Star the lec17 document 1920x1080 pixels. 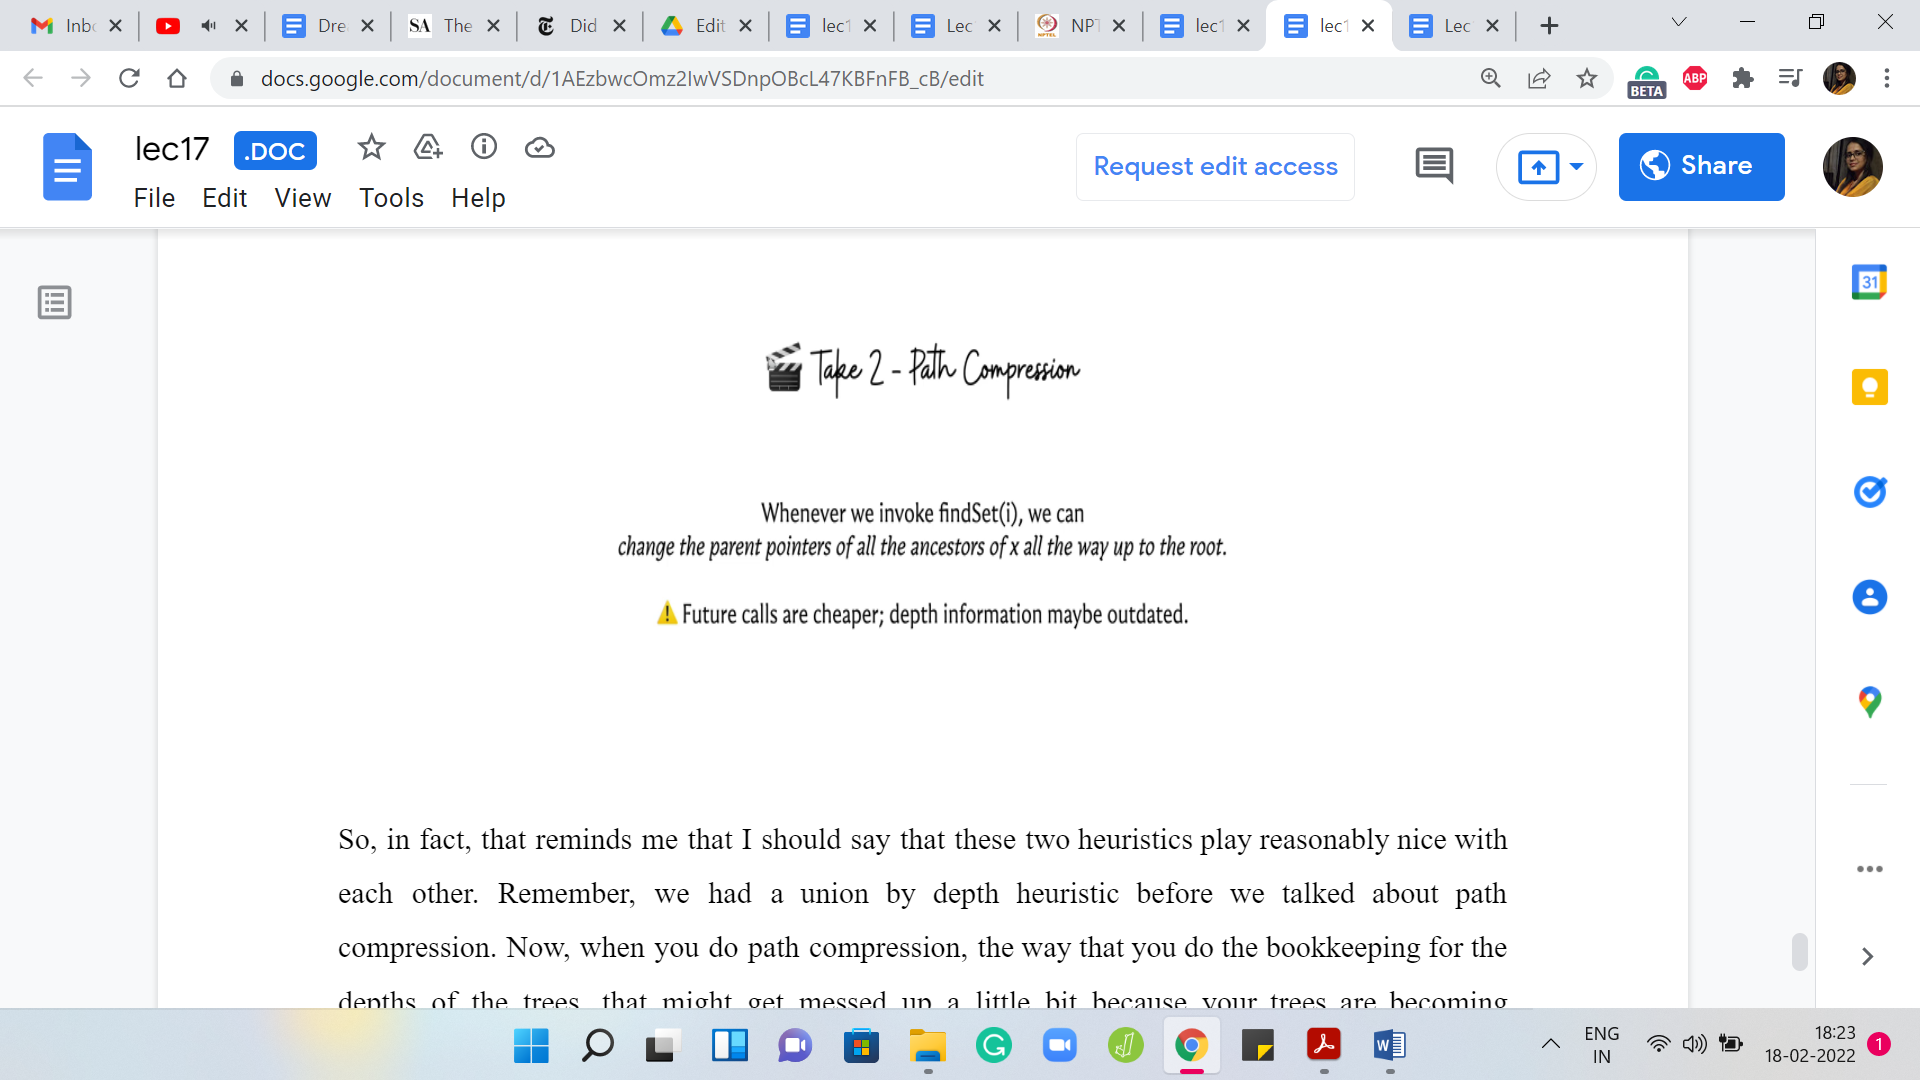coord(371,148)
